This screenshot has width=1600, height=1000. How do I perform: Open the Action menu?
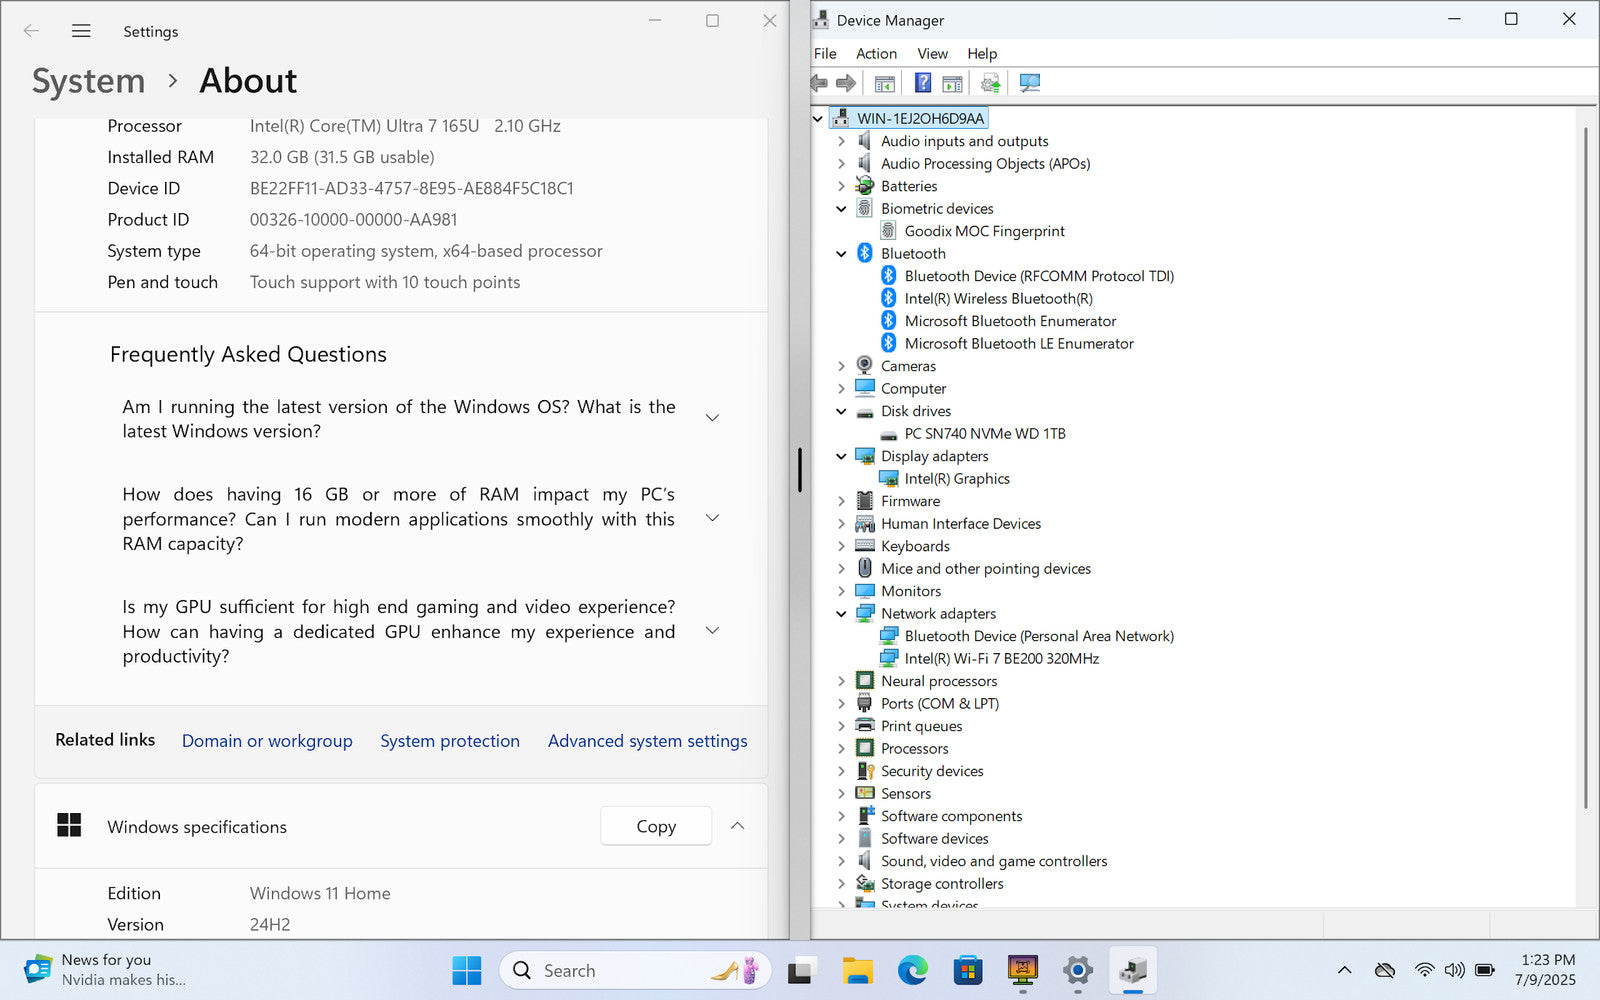[876, 54]
